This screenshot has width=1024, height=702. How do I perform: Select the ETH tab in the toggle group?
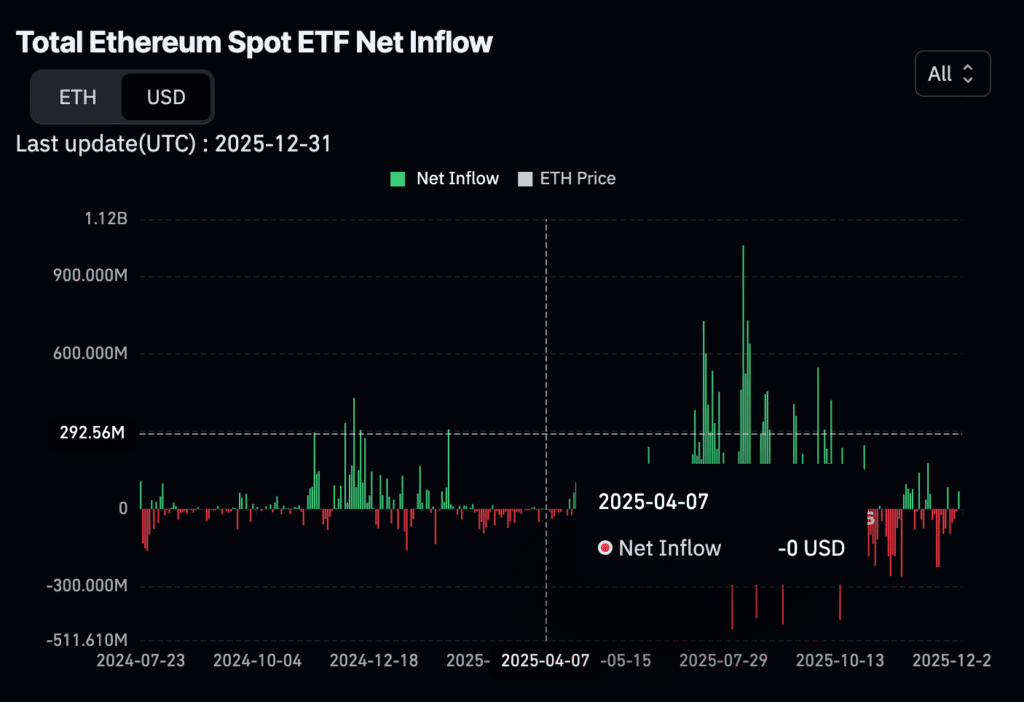pos(78,97)
